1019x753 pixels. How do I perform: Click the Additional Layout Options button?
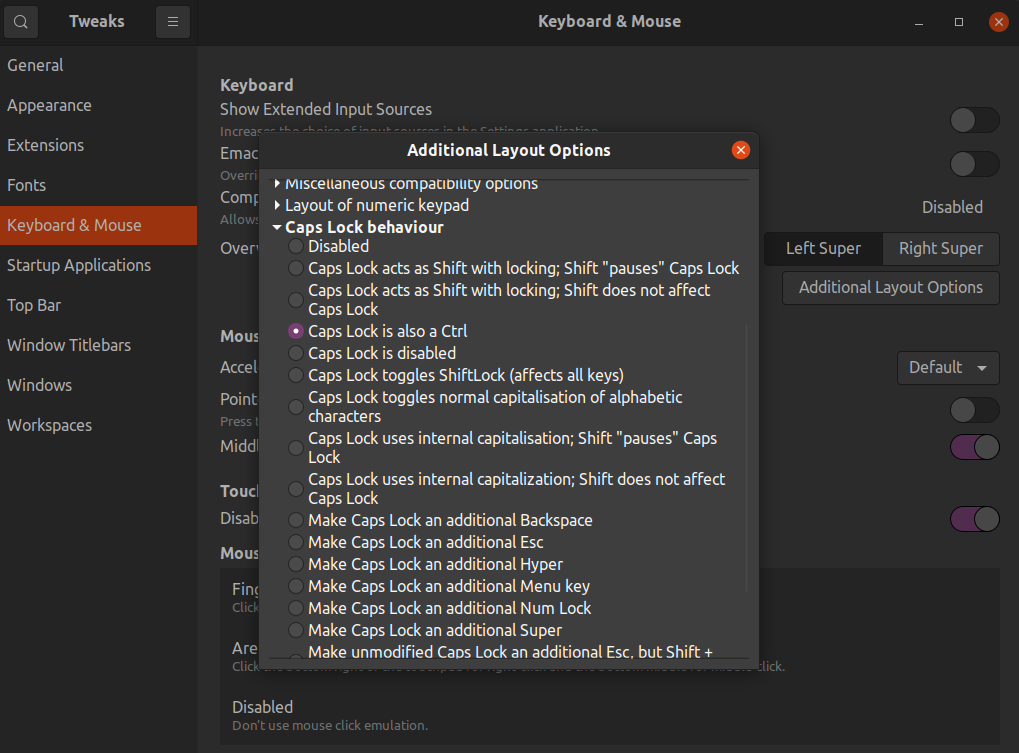[890, 287]
